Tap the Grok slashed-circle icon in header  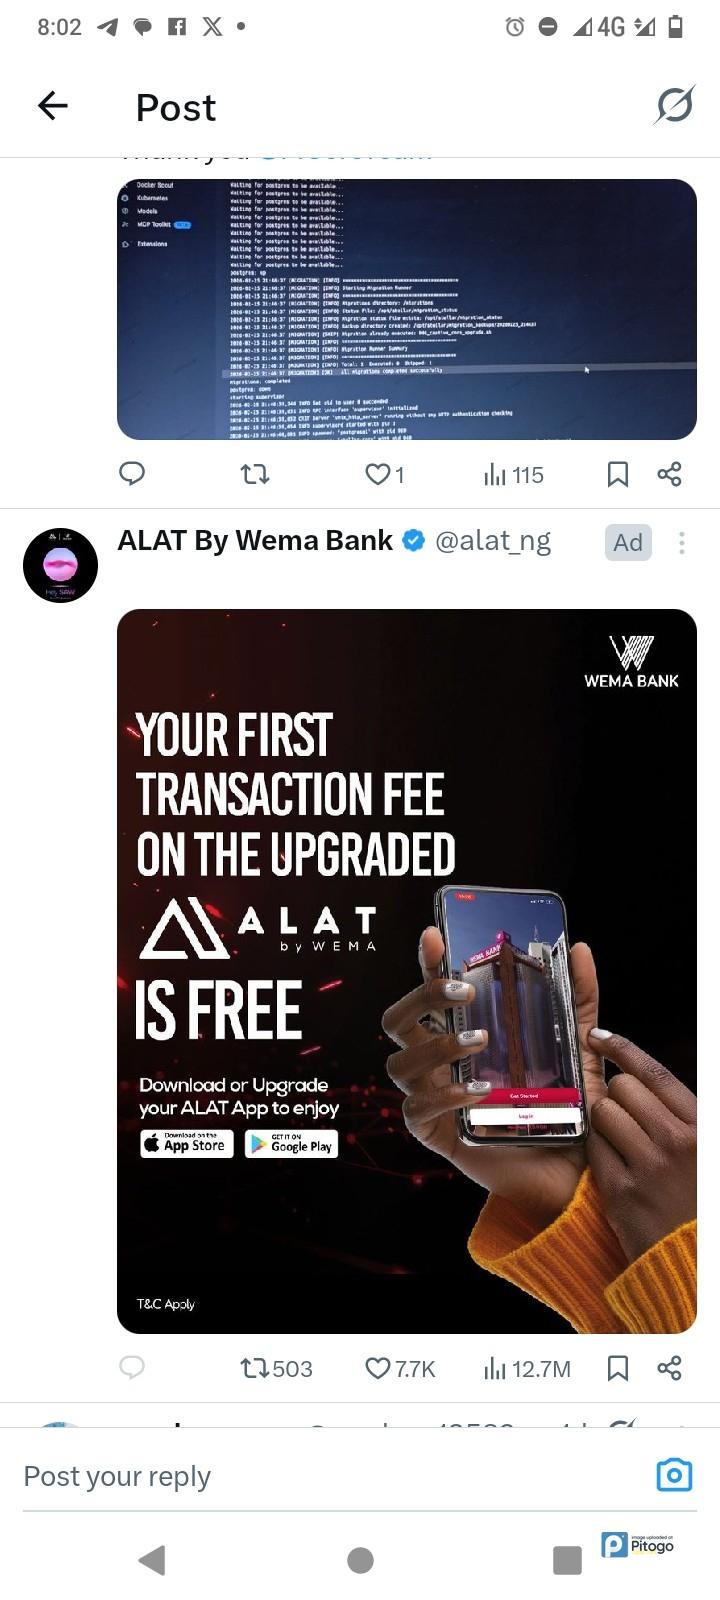674,105
